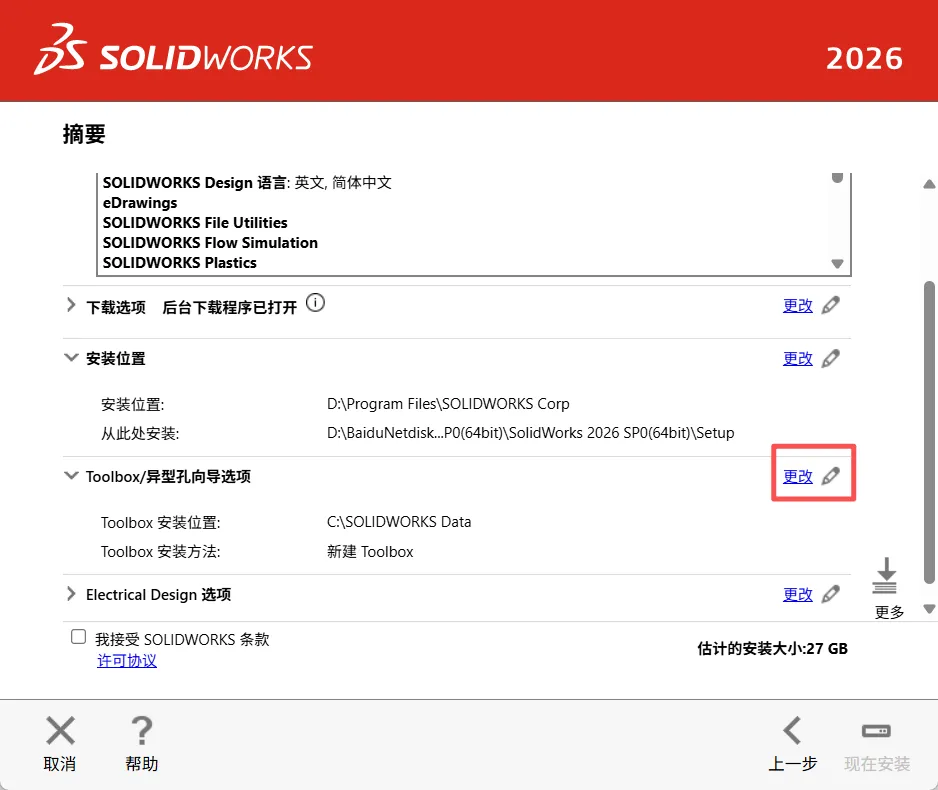Click 更改 link for 安装位置
The width and height of the screenshot is (938, 790).
[x=798, y=359]
